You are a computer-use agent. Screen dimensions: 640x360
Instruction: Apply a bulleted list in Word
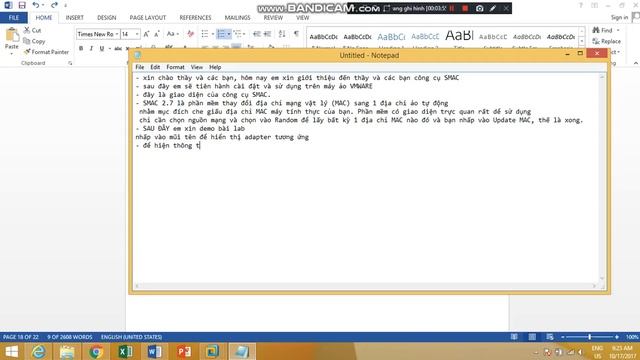[205, 34]
